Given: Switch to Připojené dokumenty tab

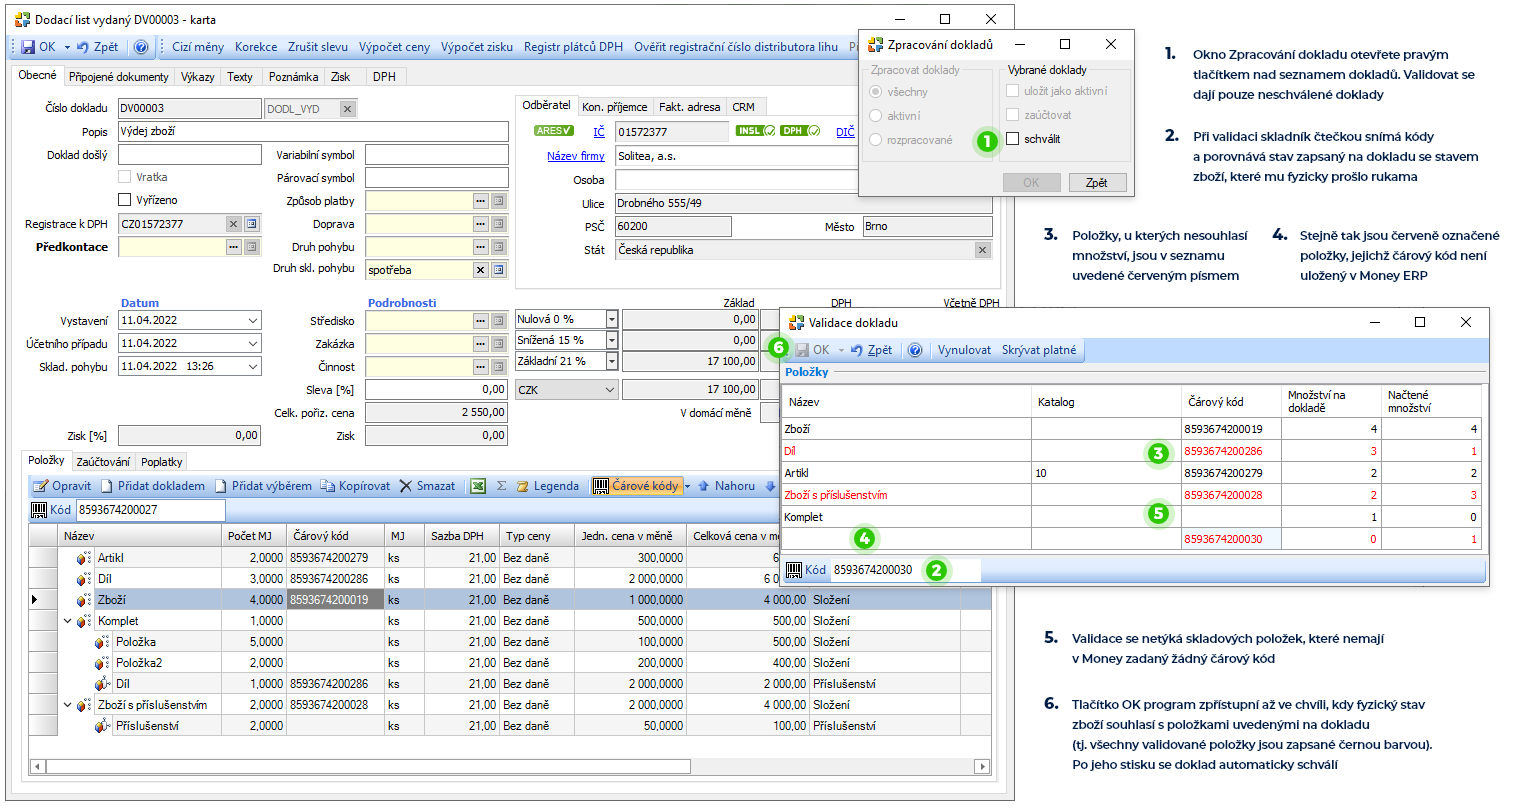Looking at the screenshot, I should coord(119,77).
